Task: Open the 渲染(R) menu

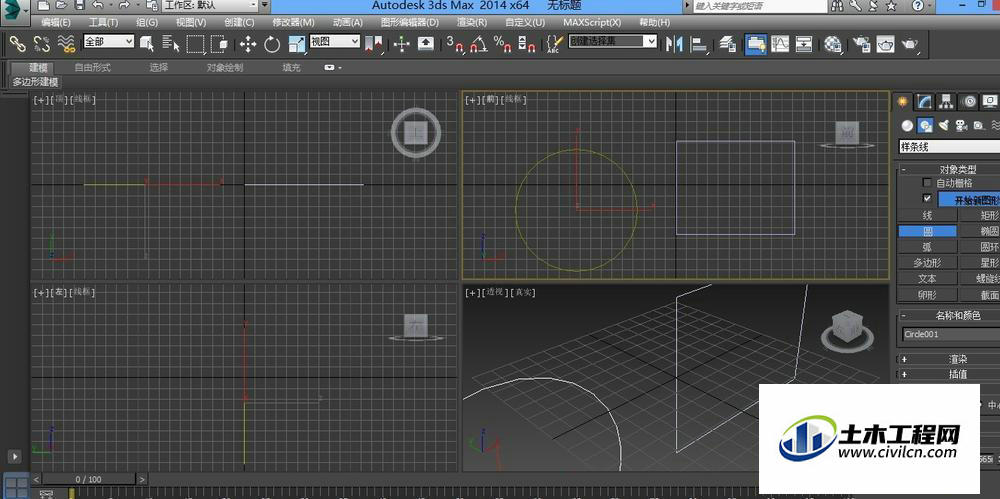Action: [472, 22]
